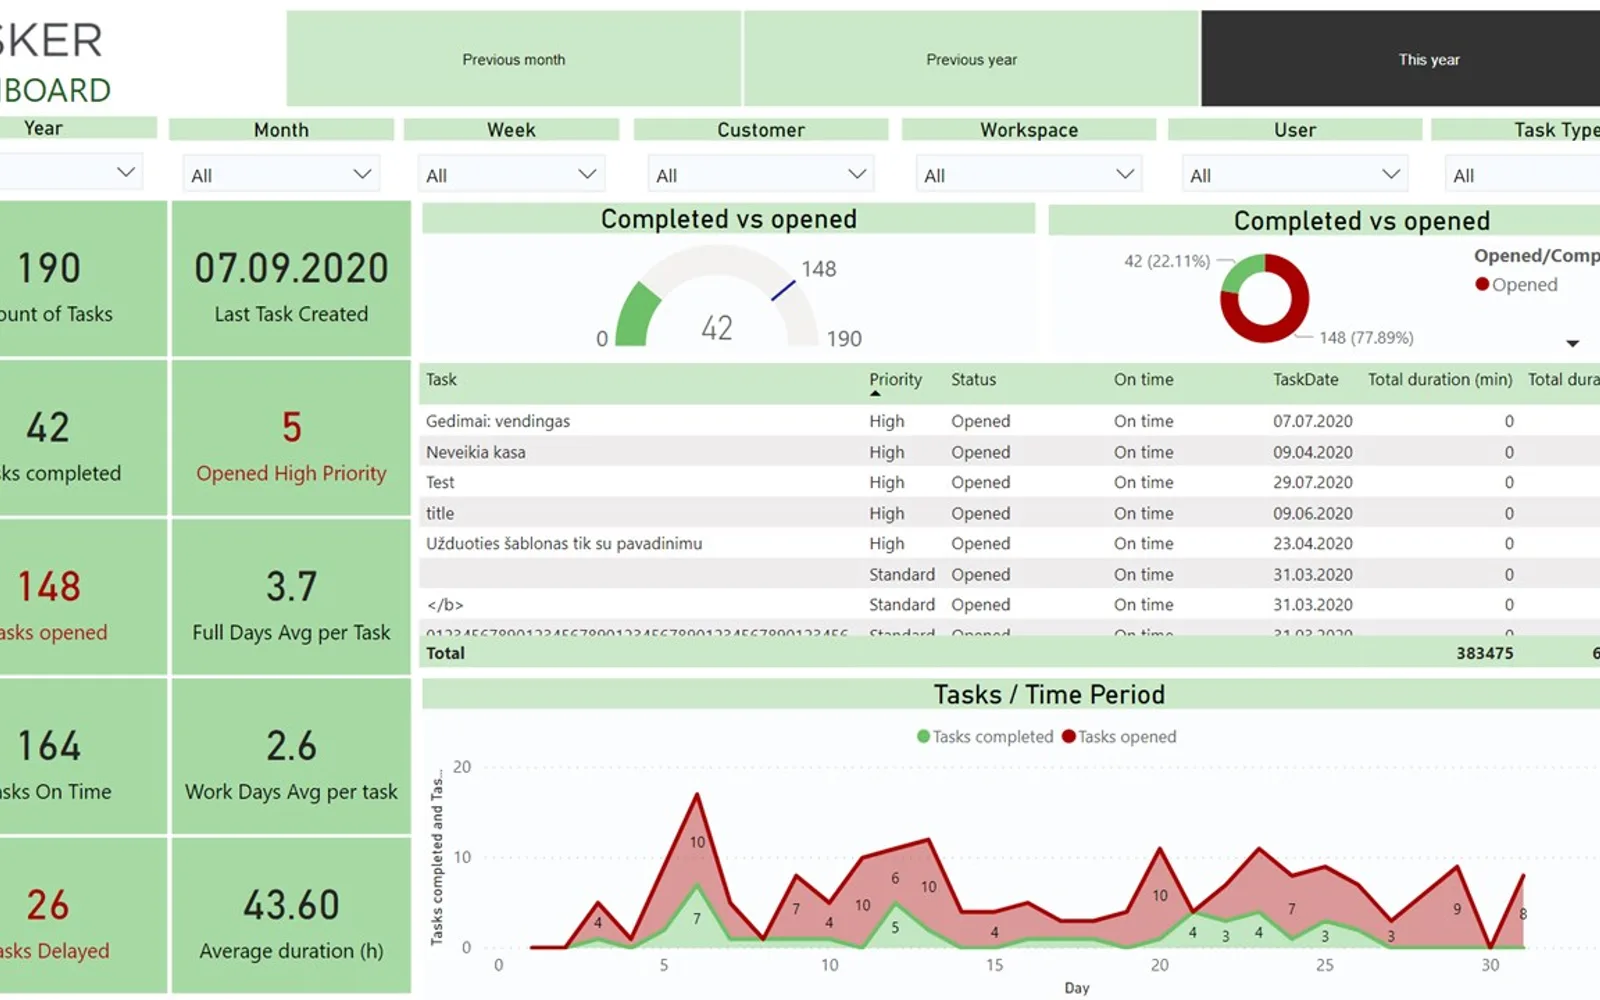Select the 26 Tasks Delayed card

pyautogui.click(x=83, y=915)
